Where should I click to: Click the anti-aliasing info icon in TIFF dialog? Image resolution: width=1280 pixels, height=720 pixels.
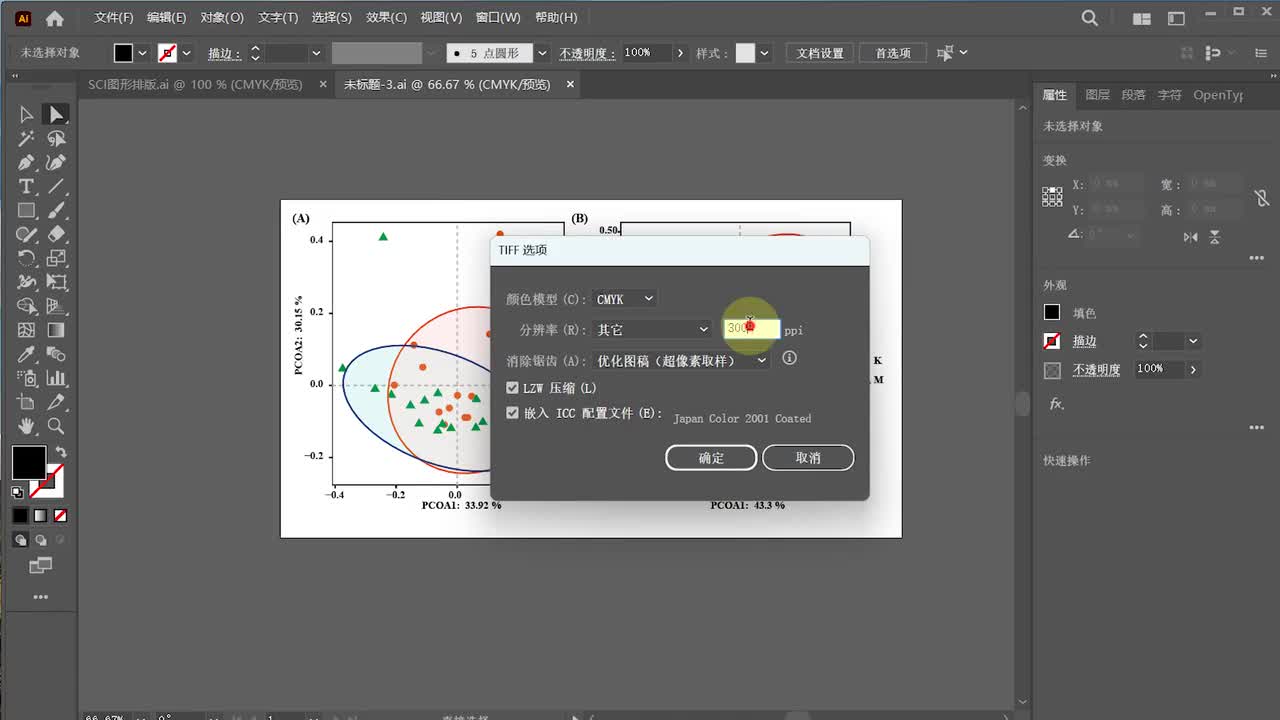789,358
